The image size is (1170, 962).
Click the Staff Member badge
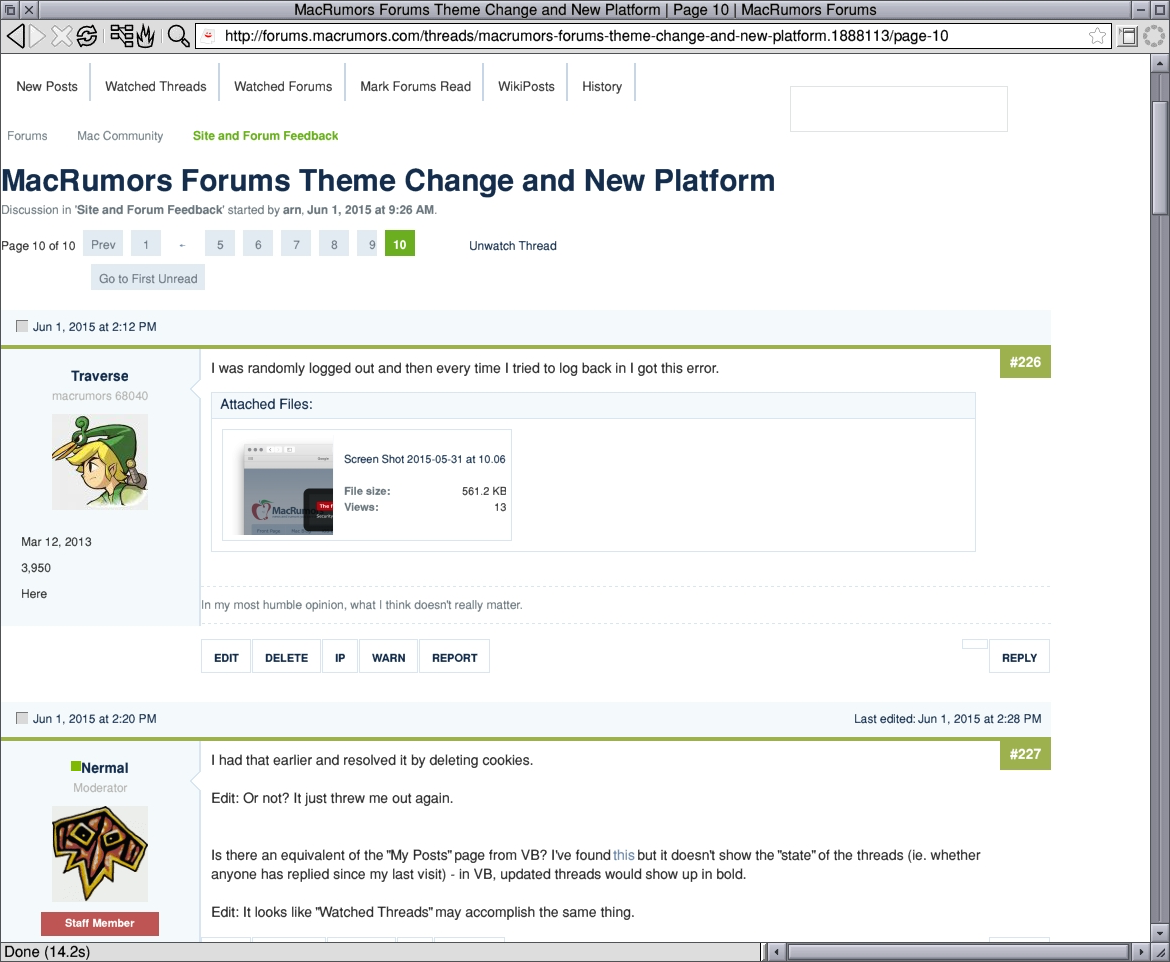point(100,923)
